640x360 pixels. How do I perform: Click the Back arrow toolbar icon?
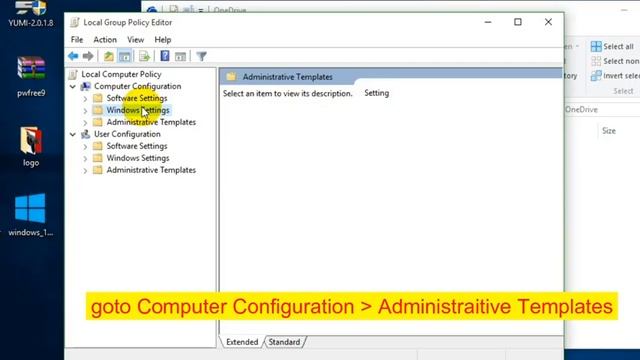pos(73,56)
